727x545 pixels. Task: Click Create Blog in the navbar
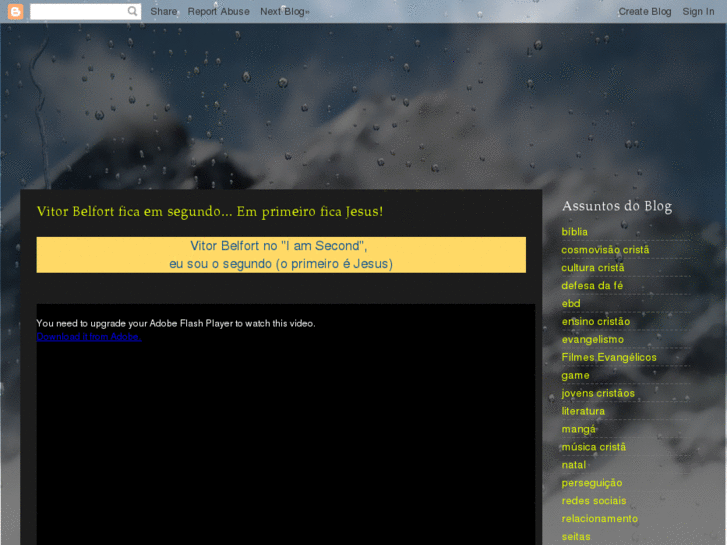tap(644, 12)
